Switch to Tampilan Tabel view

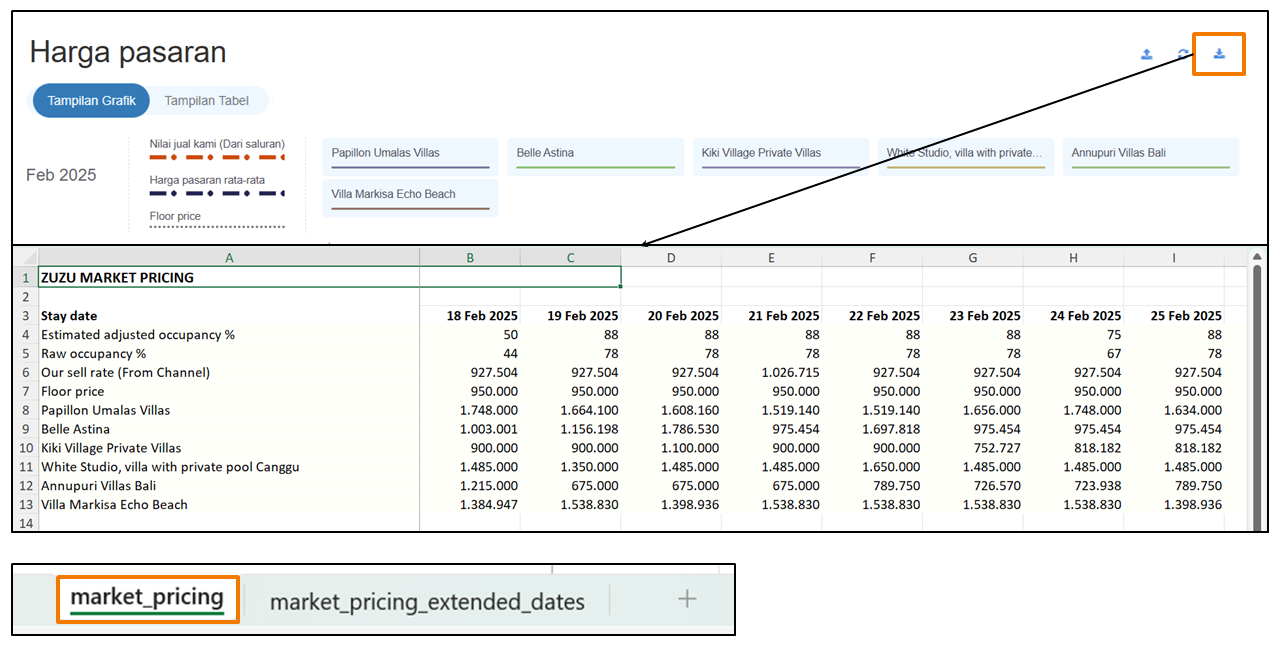tap(206, 101)
